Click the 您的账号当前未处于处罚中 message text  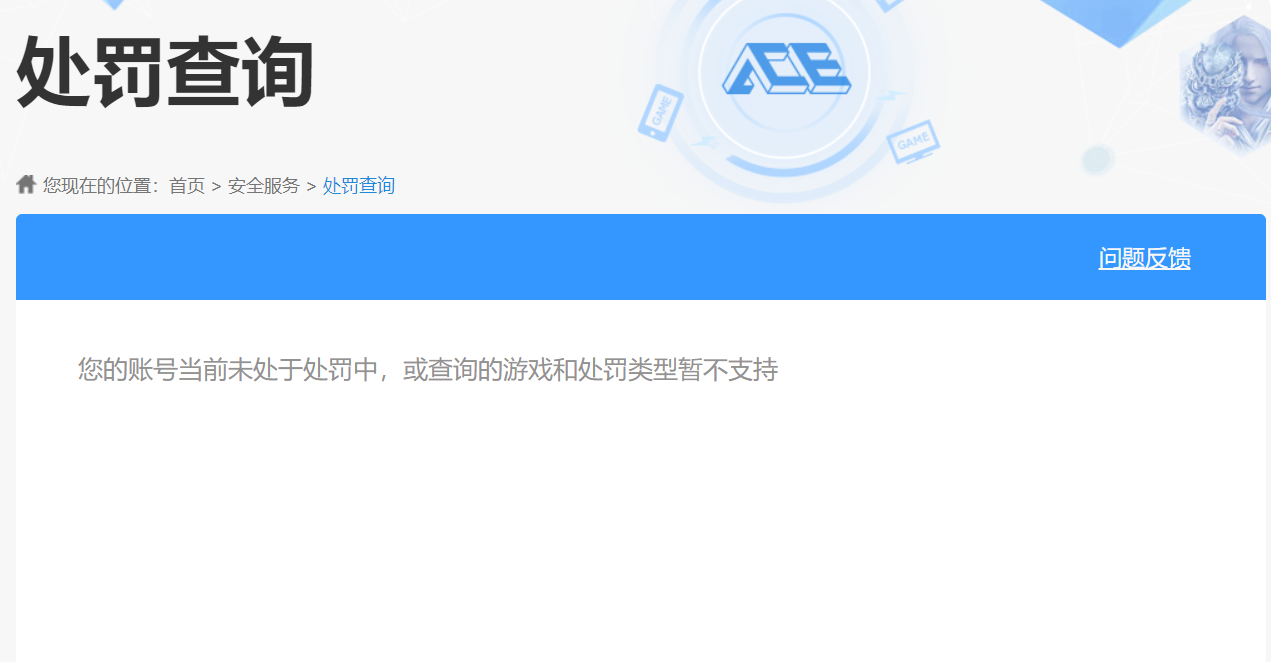coord(229,370)
